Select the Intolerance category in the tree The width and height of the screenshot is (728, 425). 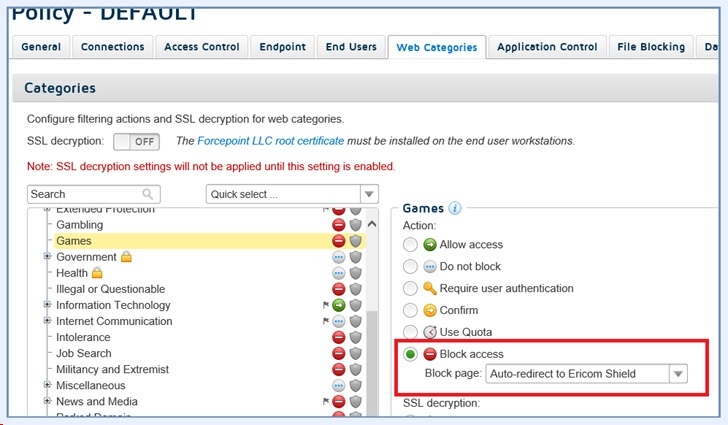[84, 337]
